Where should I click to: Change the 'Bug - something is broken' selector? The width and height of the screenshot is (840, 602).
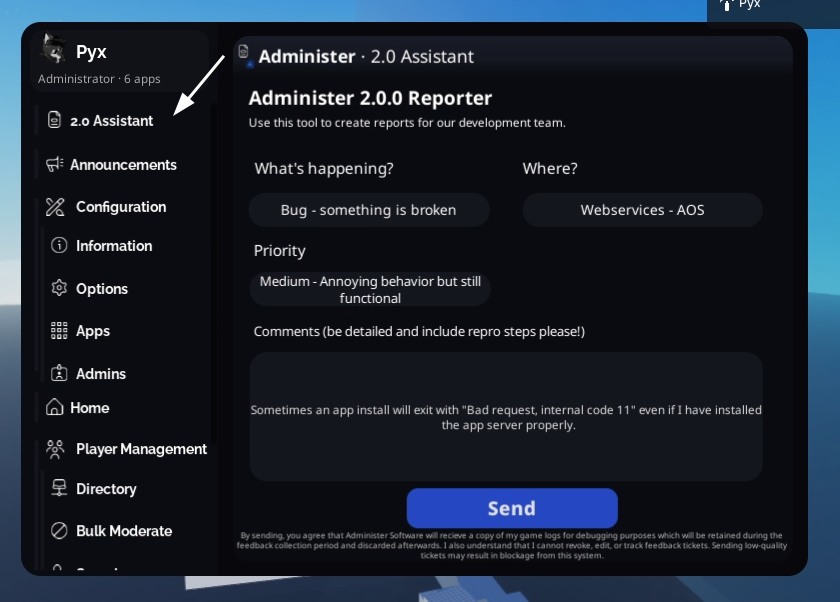coord(369,210)
